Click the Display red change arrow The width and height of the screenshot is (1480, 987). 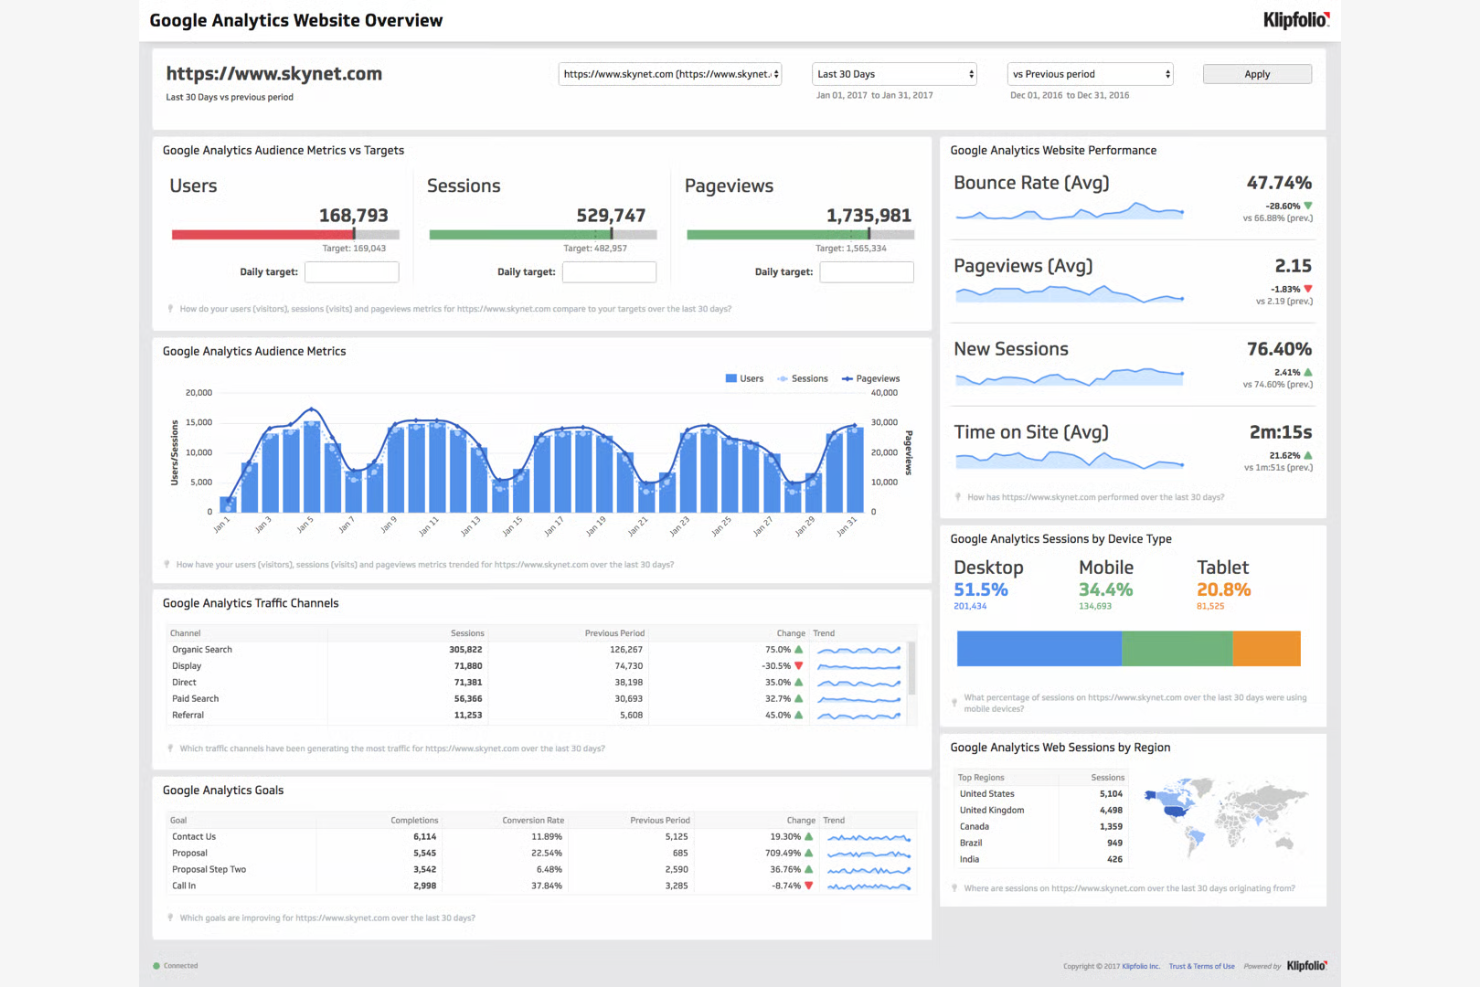click(x=798, y=666)
